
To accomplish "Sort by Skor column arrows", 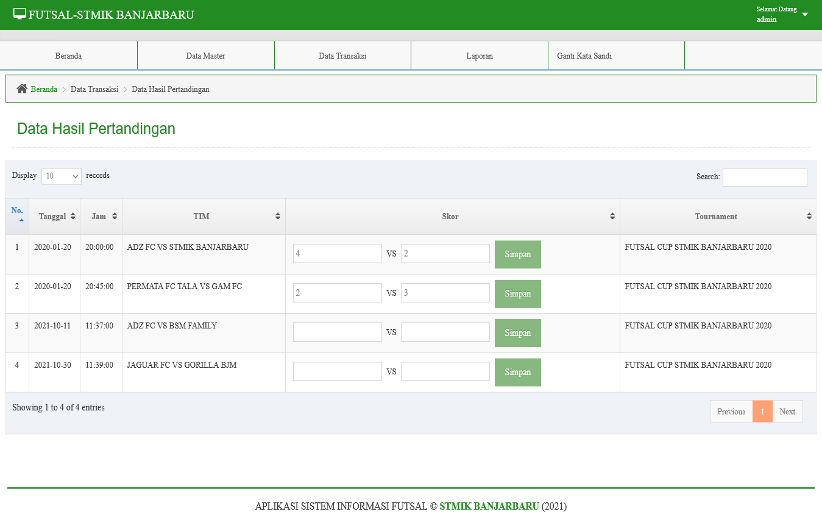I will tap(612, 216).
